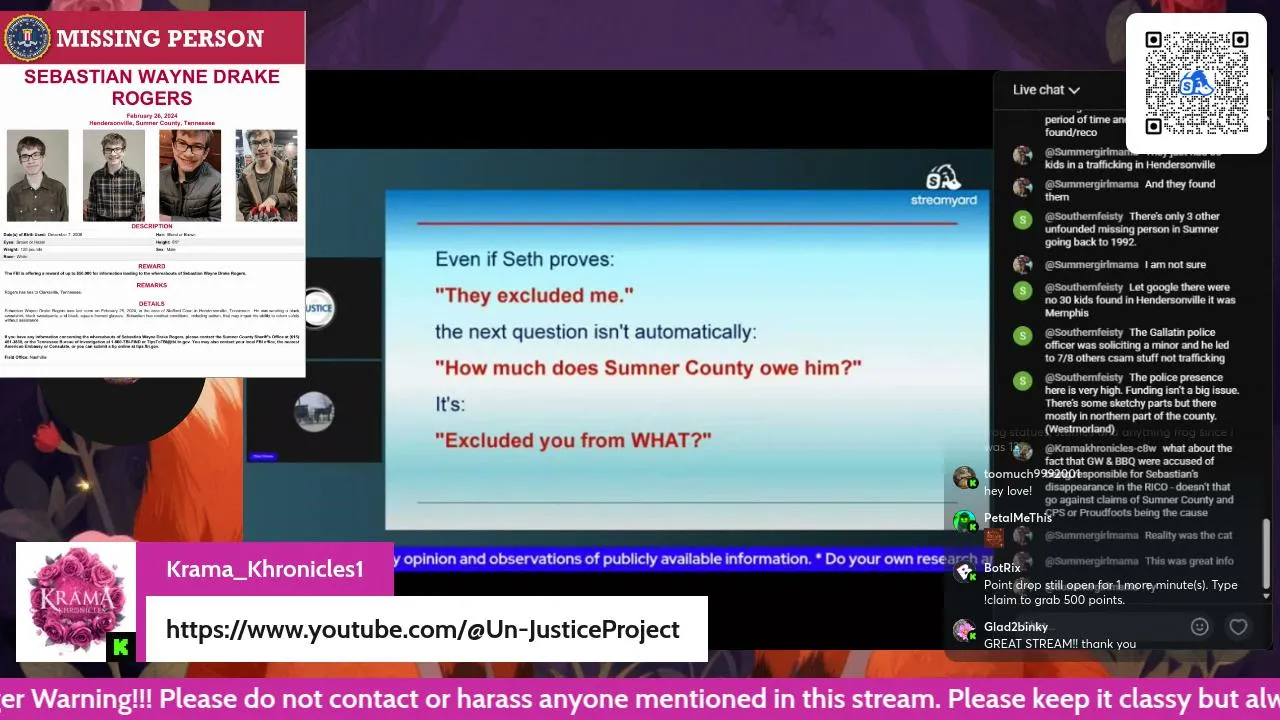Click Glad2binky user avatar
This screenshot has width=1280, height=720.
pos(964,631)
